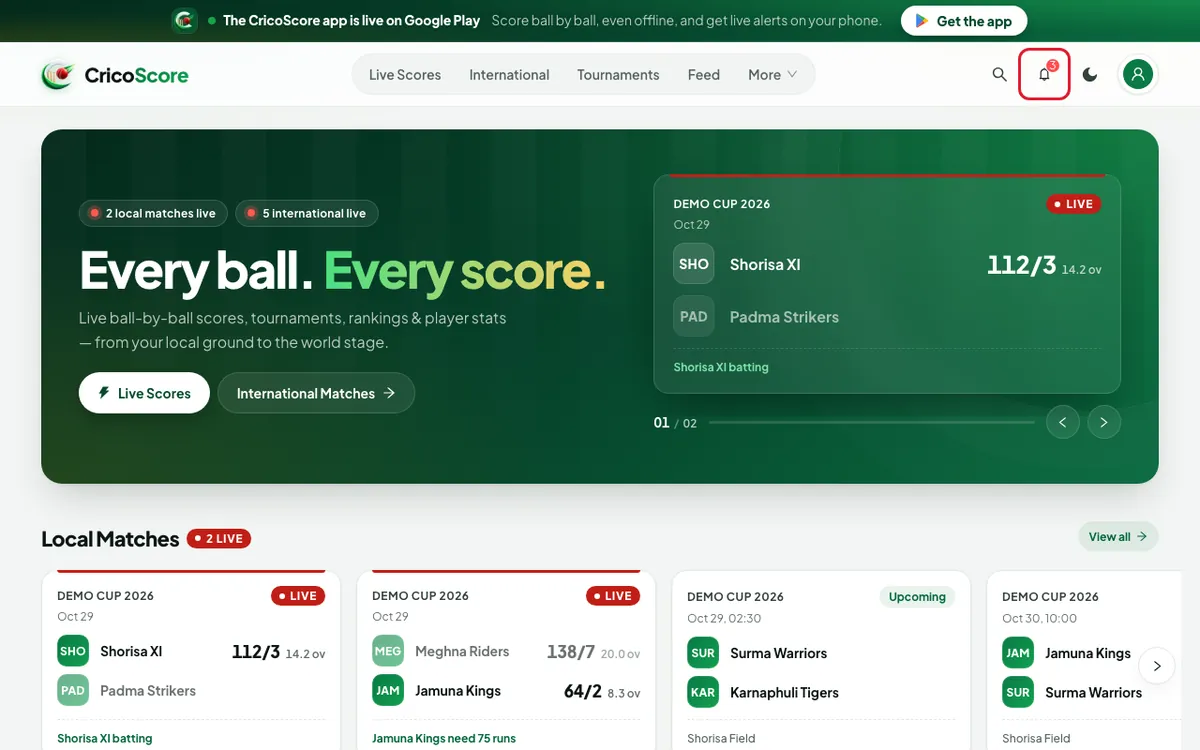
Task: Click the Karnaphuli Tigers team name
Action: point(784,692)
